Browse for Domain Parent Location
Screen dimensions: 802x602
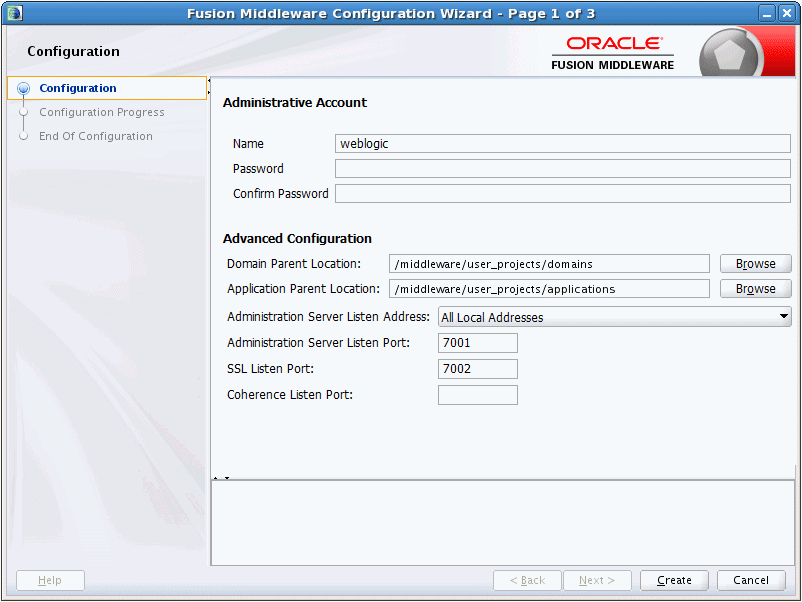click(x=755, y=264)
